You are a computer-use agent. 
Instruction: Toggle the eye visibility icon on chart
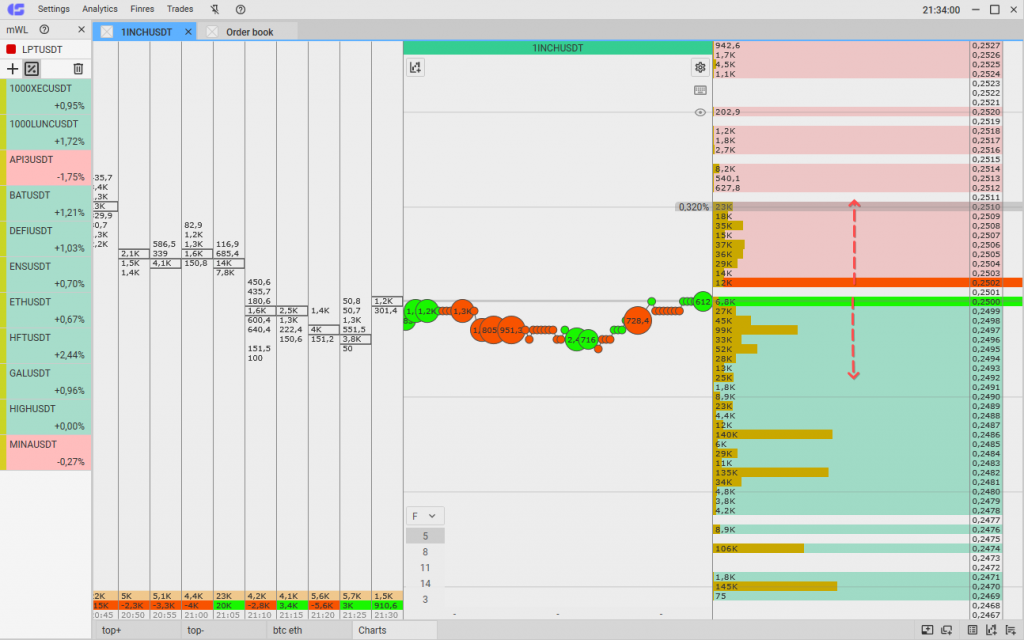click(700, 112)
